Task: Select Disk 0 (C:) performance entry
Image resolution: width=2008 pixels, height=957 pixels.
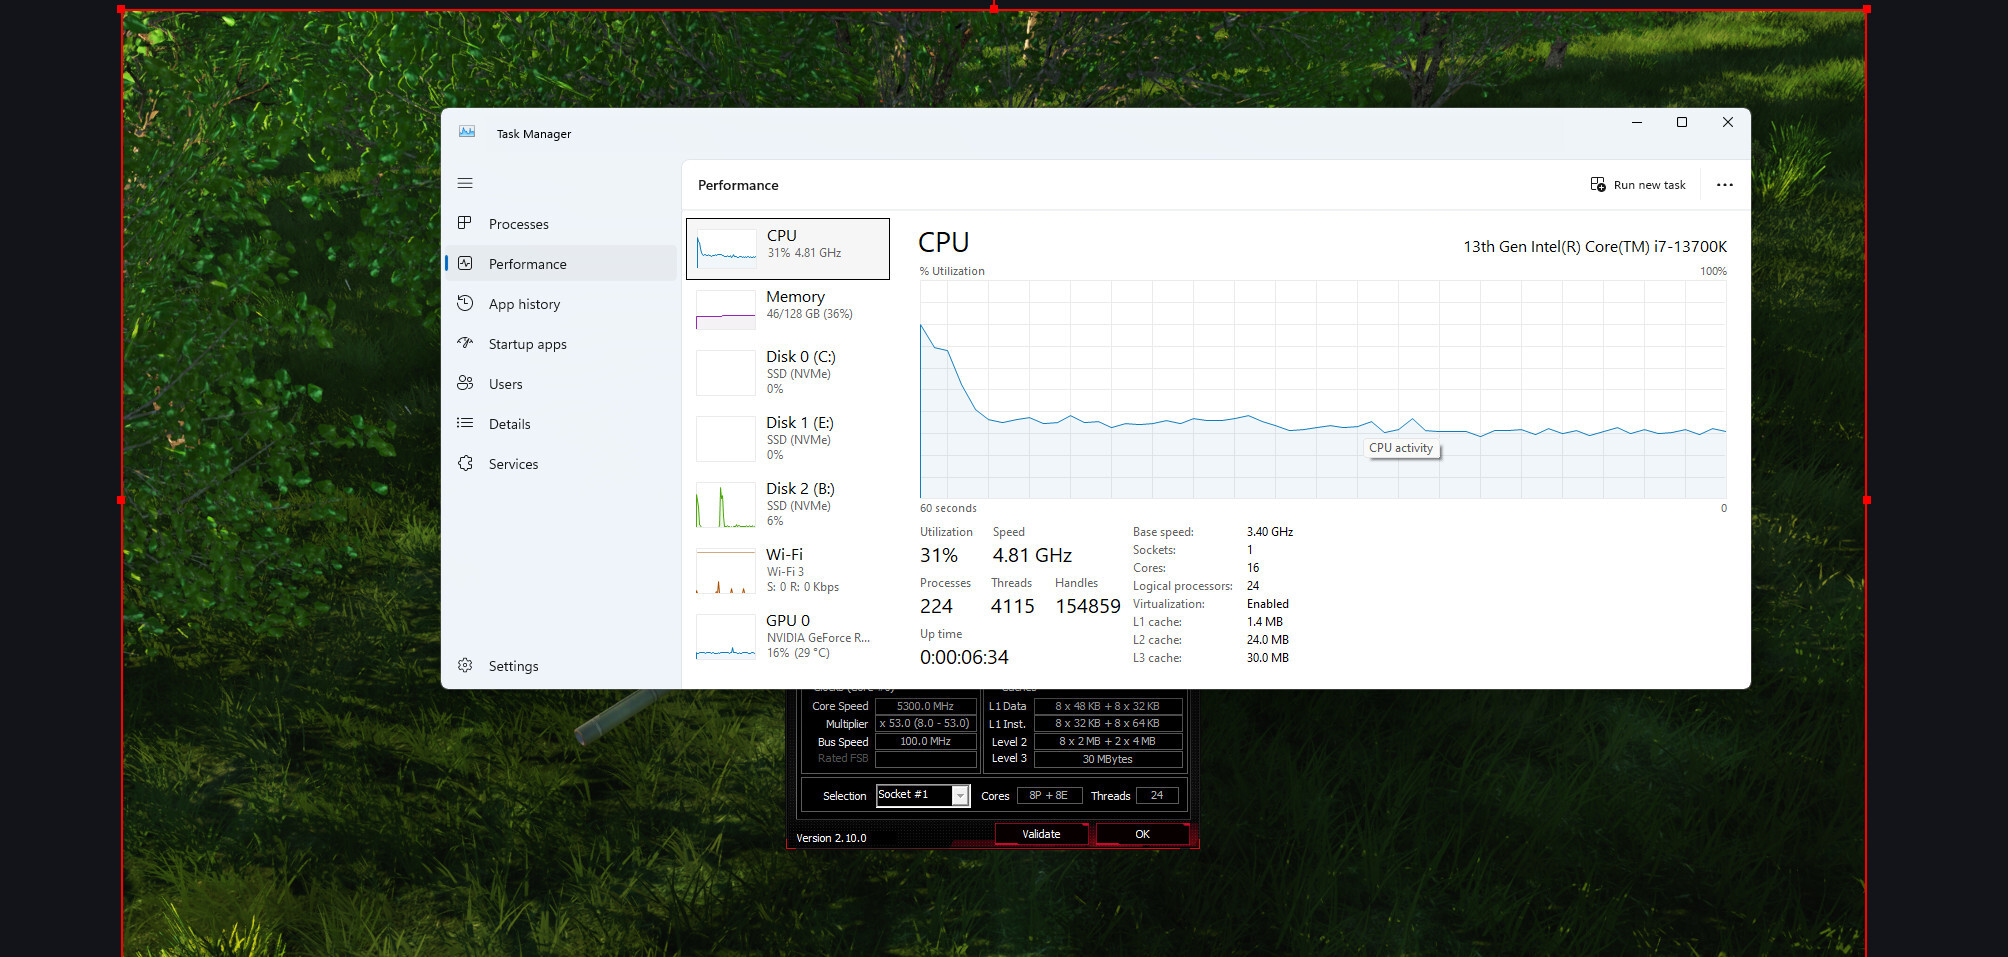Action: [788, 373]
